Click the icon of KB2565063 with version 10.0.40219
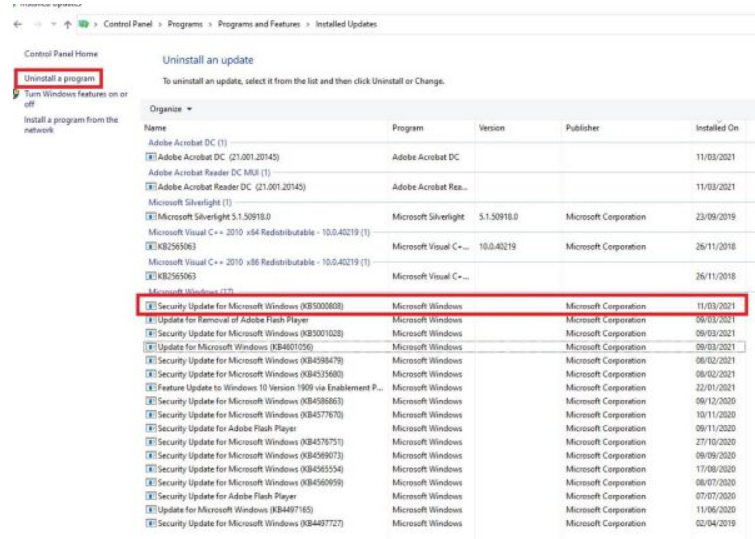The image size is (755, 539). (x=151, y=247)
